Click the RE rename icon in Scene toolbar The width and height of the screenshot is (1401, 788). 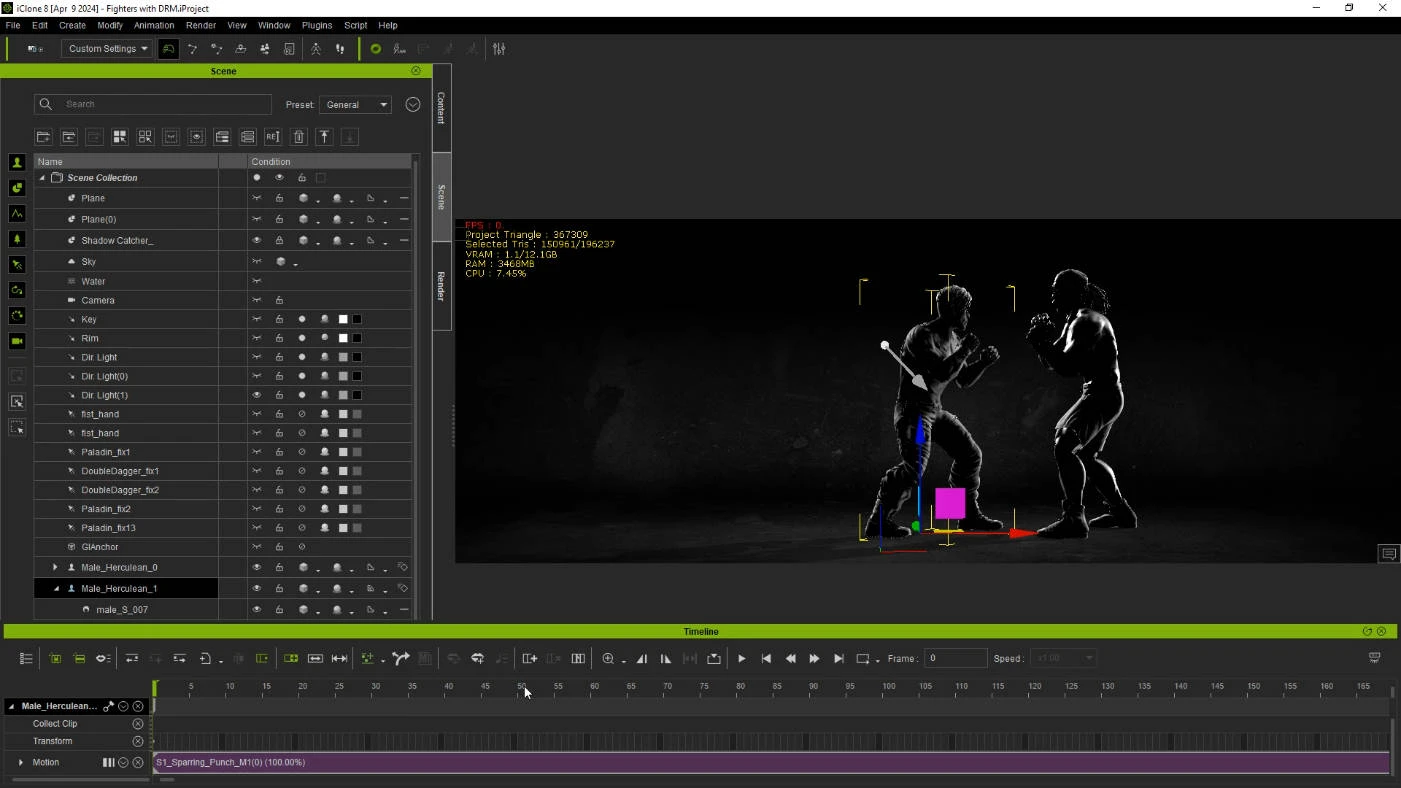pyautogui.click(x=273, y=137)
